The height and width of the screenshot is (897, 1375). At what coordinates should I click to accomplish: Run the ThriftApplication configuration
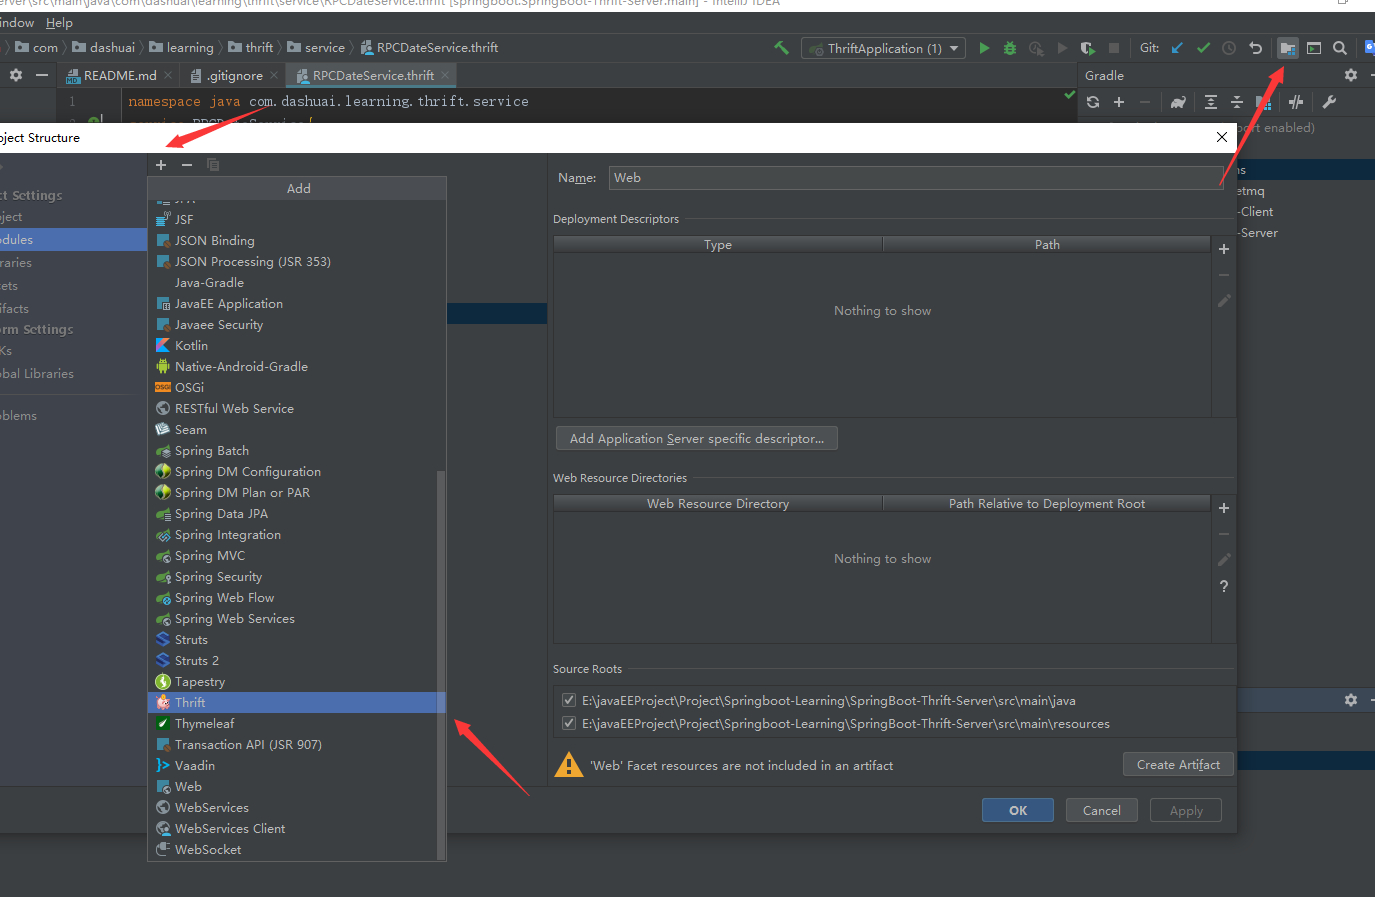(x=983, y=47)
